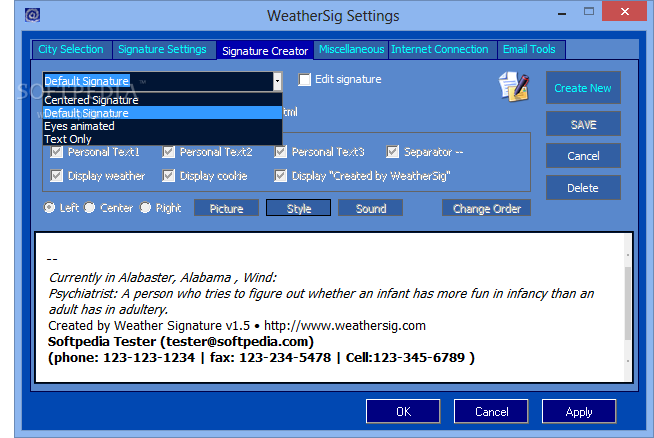The height and width of the screenshot is (438, 654).
Task: Open the Signature Settings tab
Action: click(162, 49)
